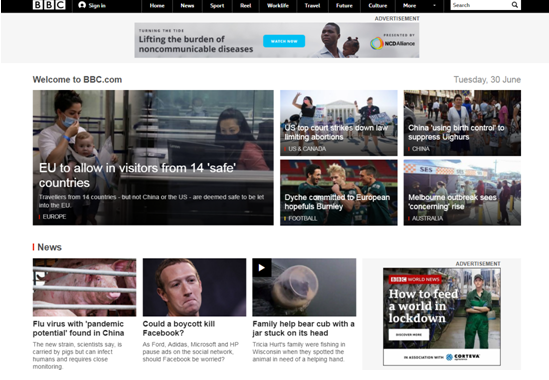Click the search magnifier icon
549x380 pixels.
pyautogui.click(x=514, y=5)
